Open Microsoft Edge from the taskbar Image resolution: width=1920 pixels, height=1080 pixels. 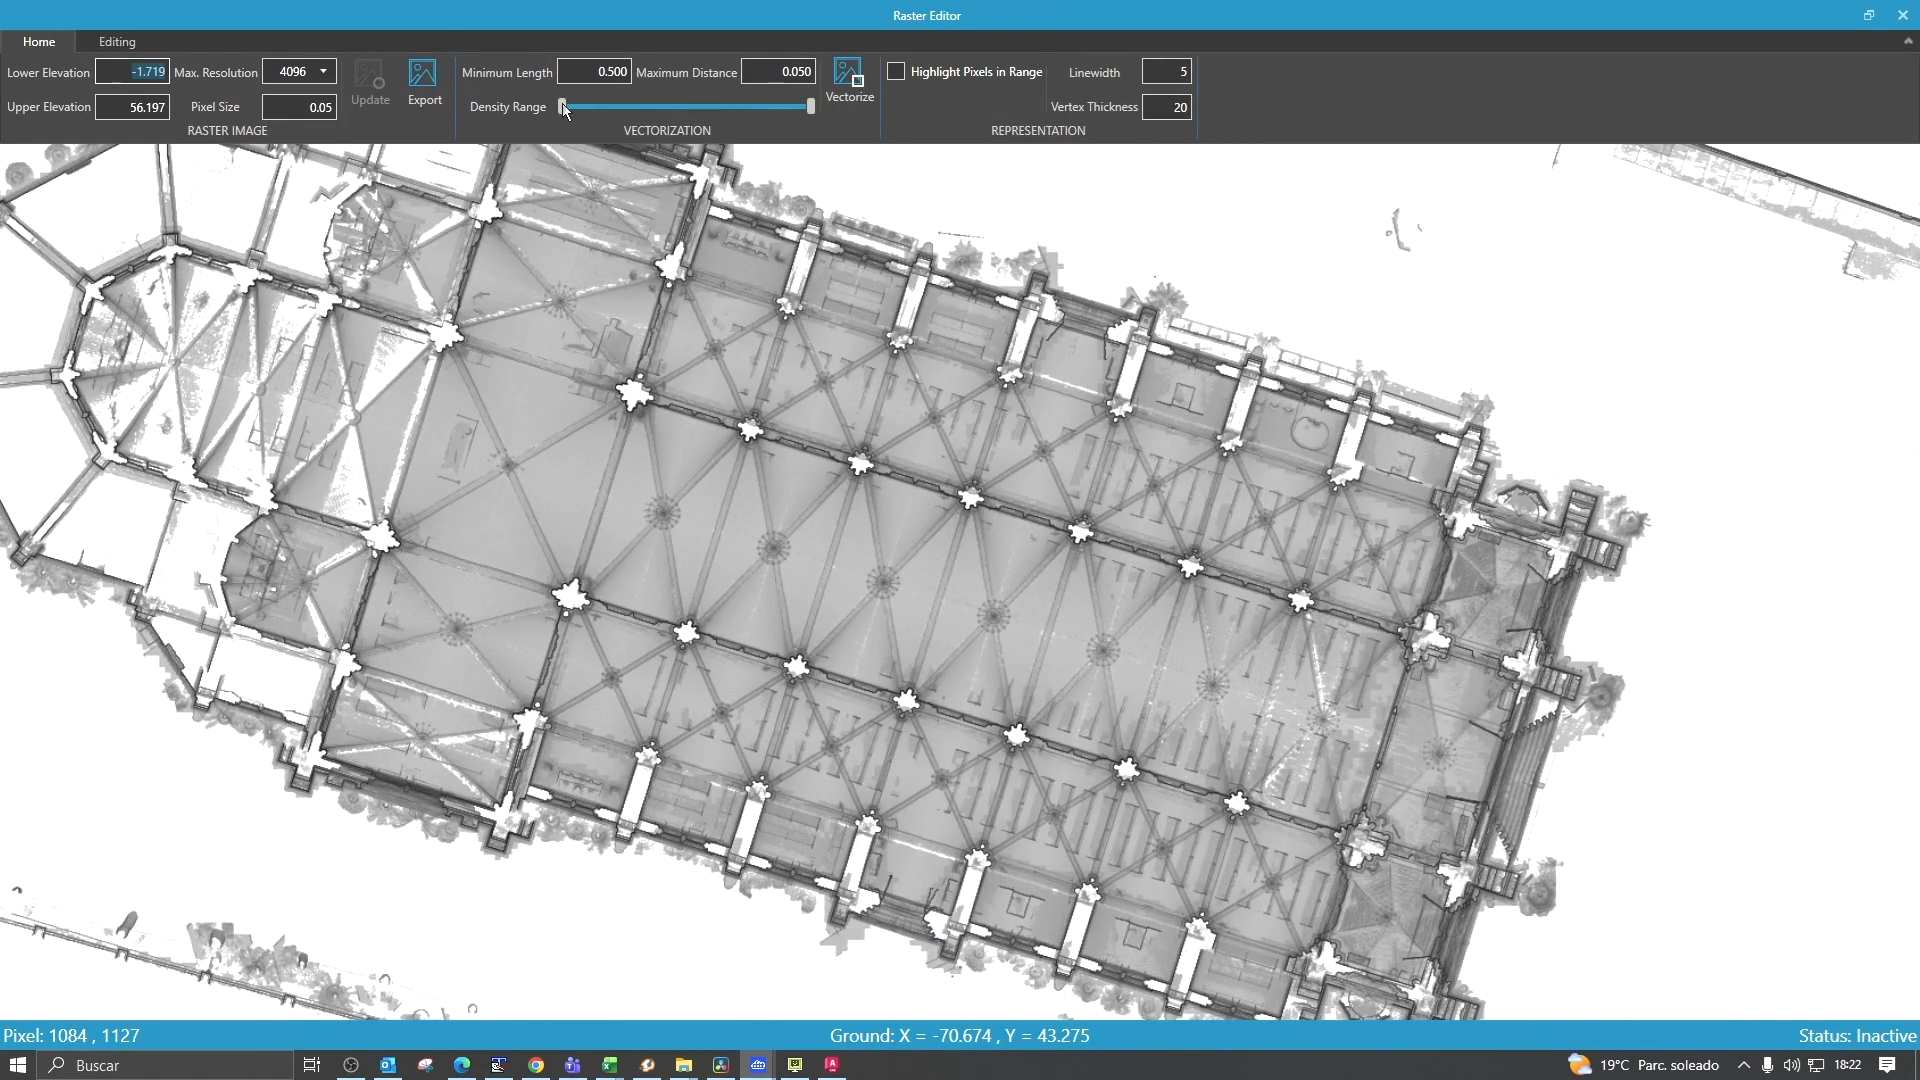pyautogui.click(x=462, y=1065)
